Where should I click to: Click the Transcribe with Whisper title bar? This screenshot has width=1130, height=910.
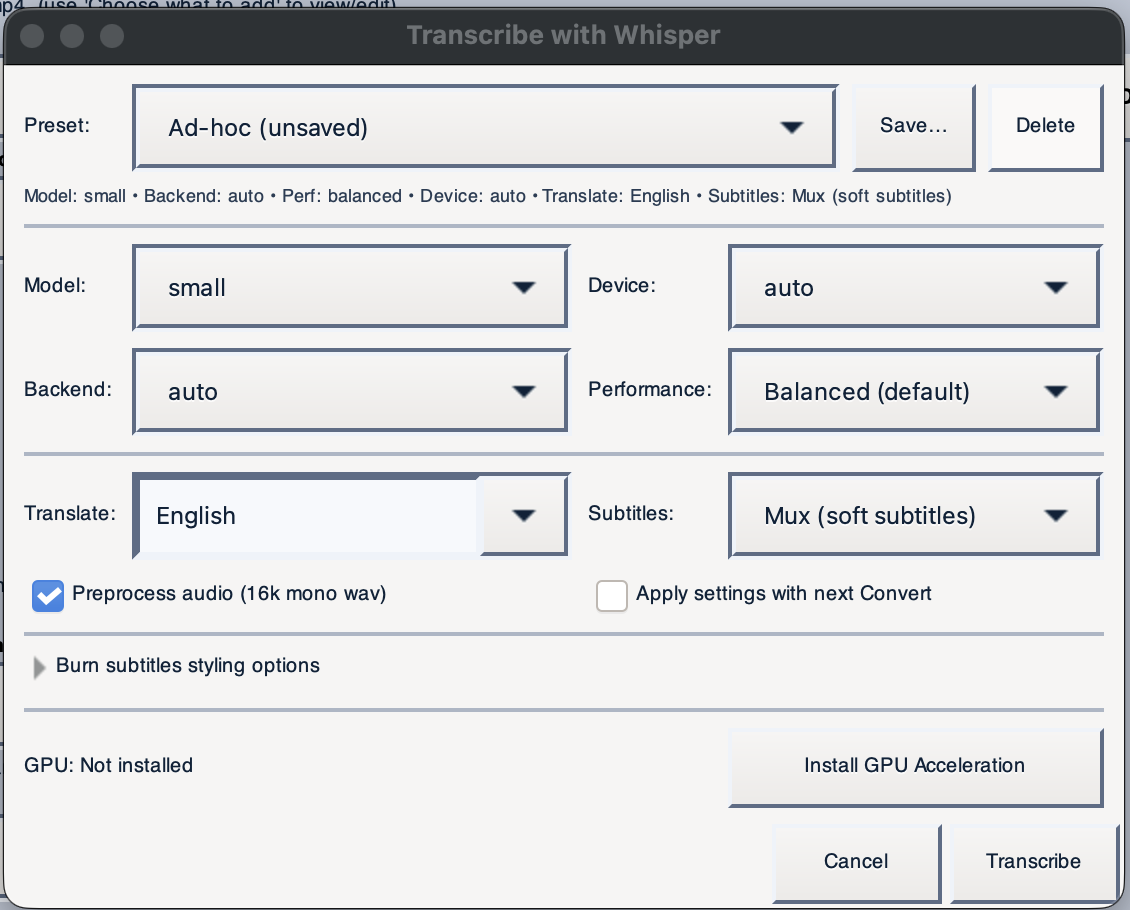click(x=563, y=36)
